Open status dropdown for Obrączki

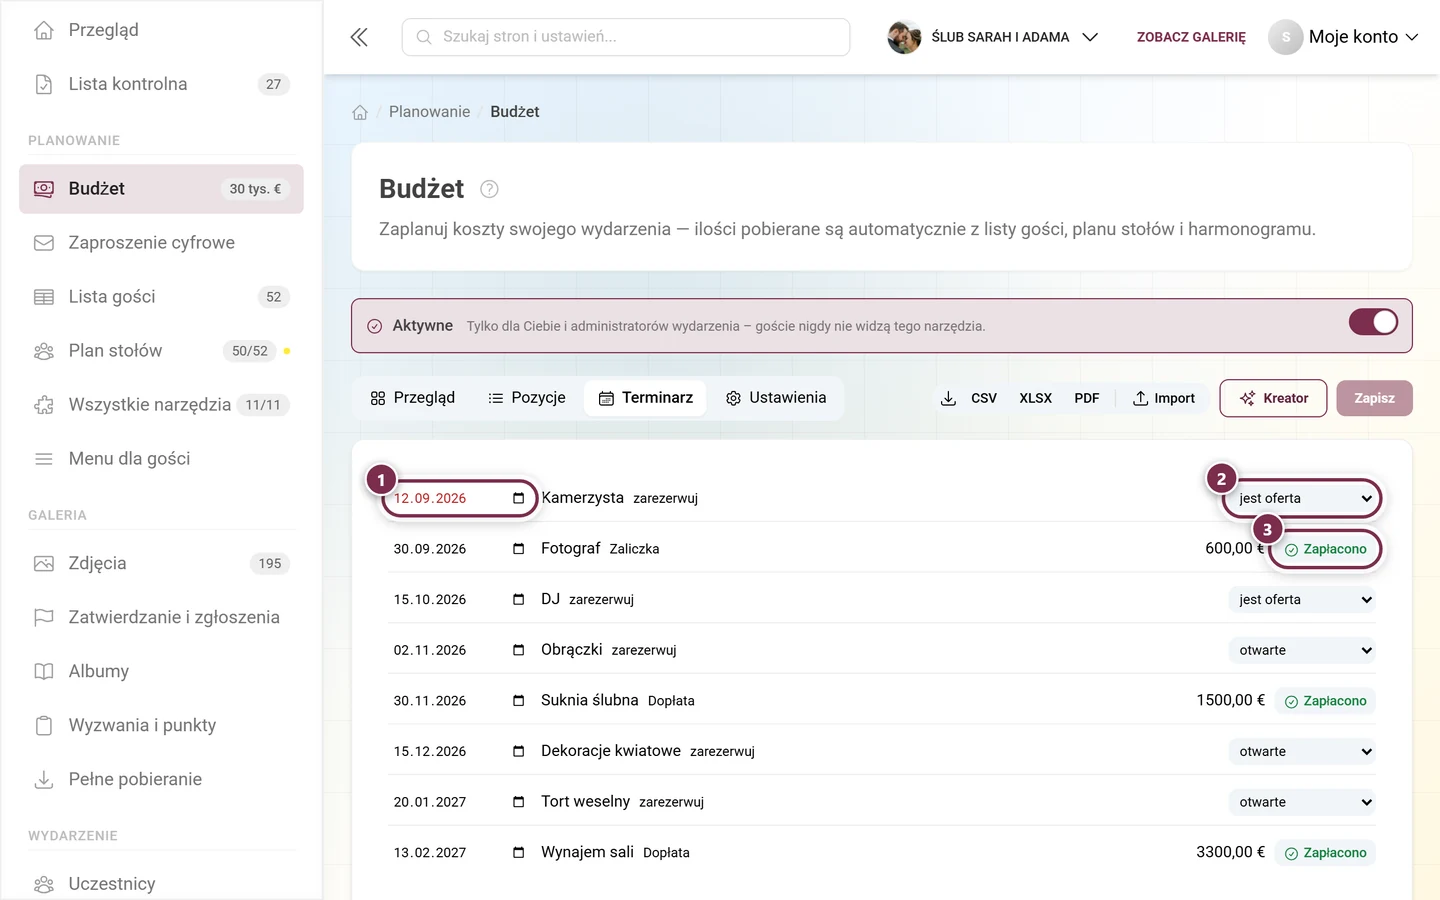(1302, 650)
